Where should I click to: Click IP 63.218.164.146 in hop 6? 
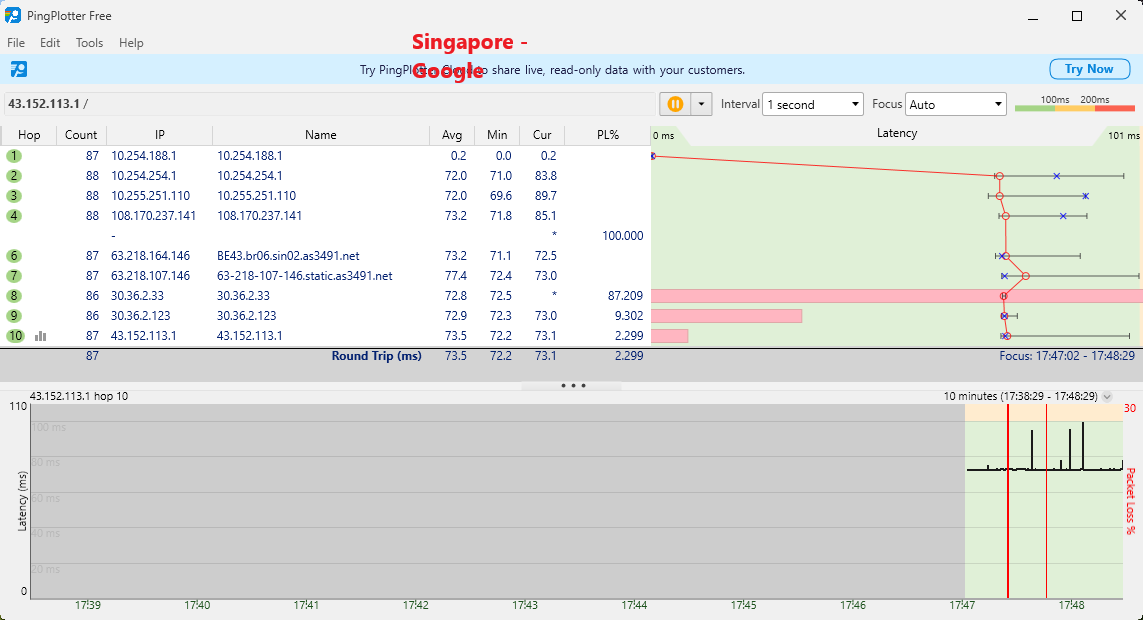point(151,256)
